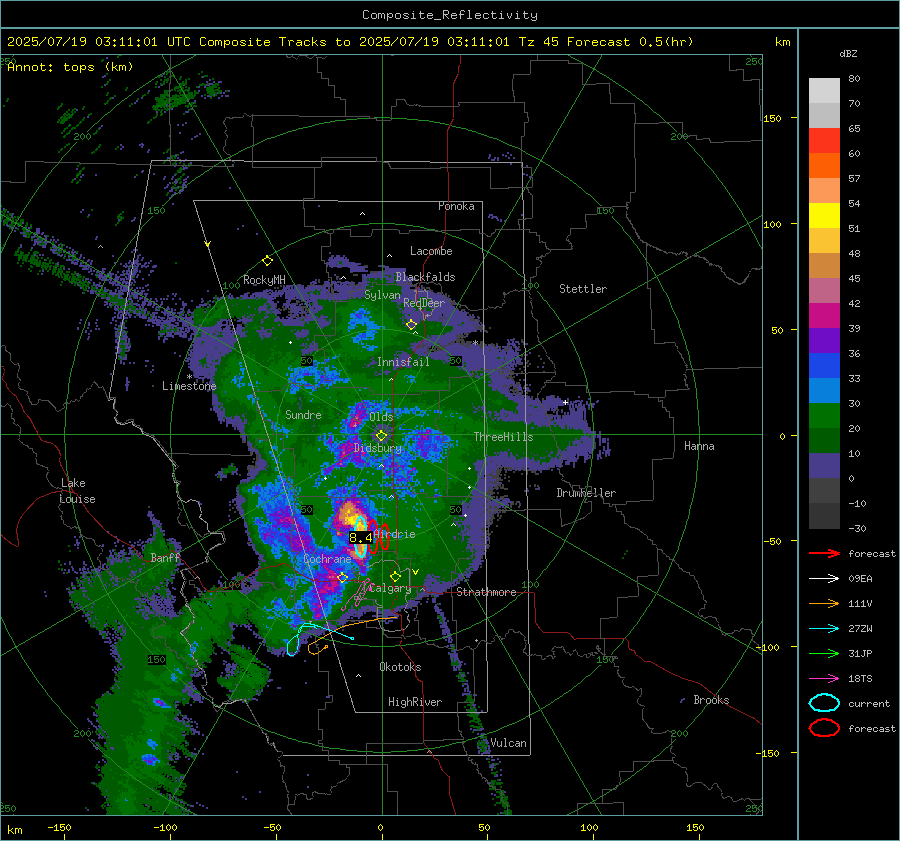900x841 pixels.
Task: Click the Composite_Reflectivity title
Action: pos(449,15)
